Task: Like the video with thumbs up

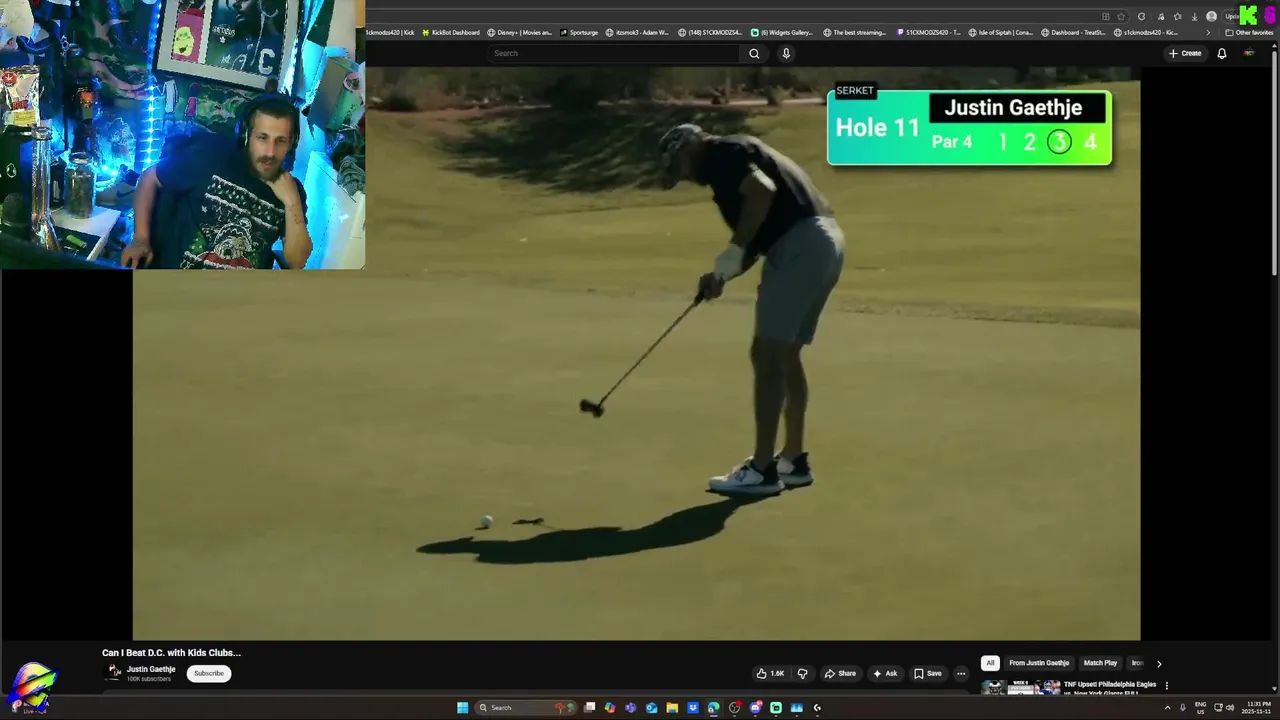Action: coord(771,673)
